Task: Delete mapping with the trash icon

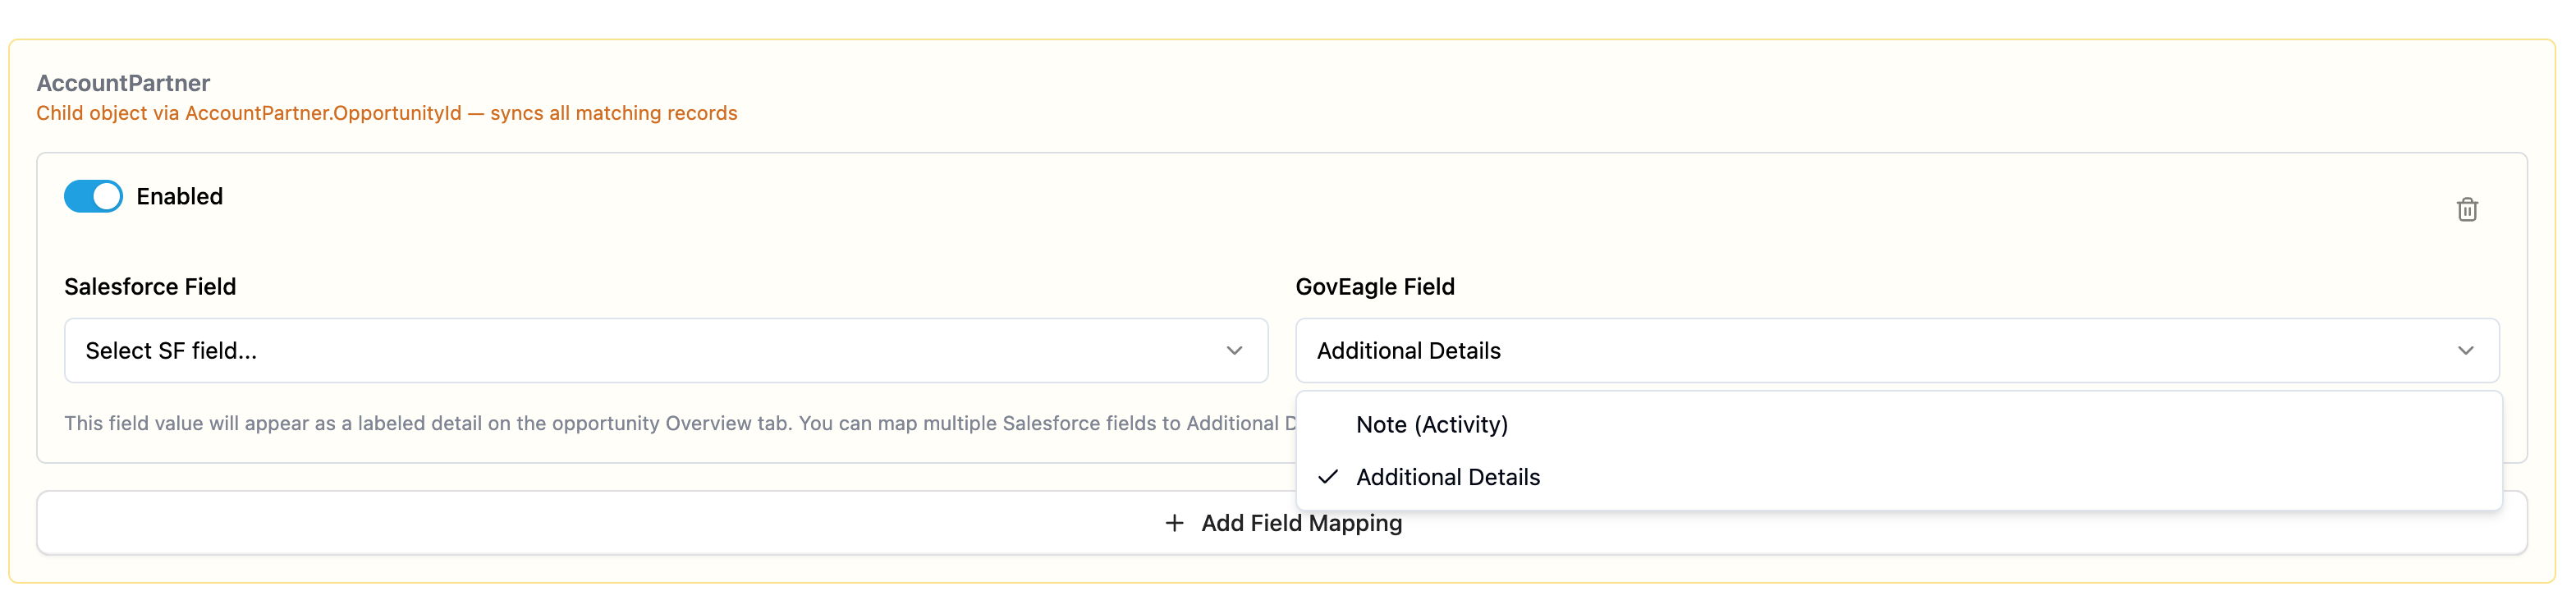Action: tap(2466, 209)
